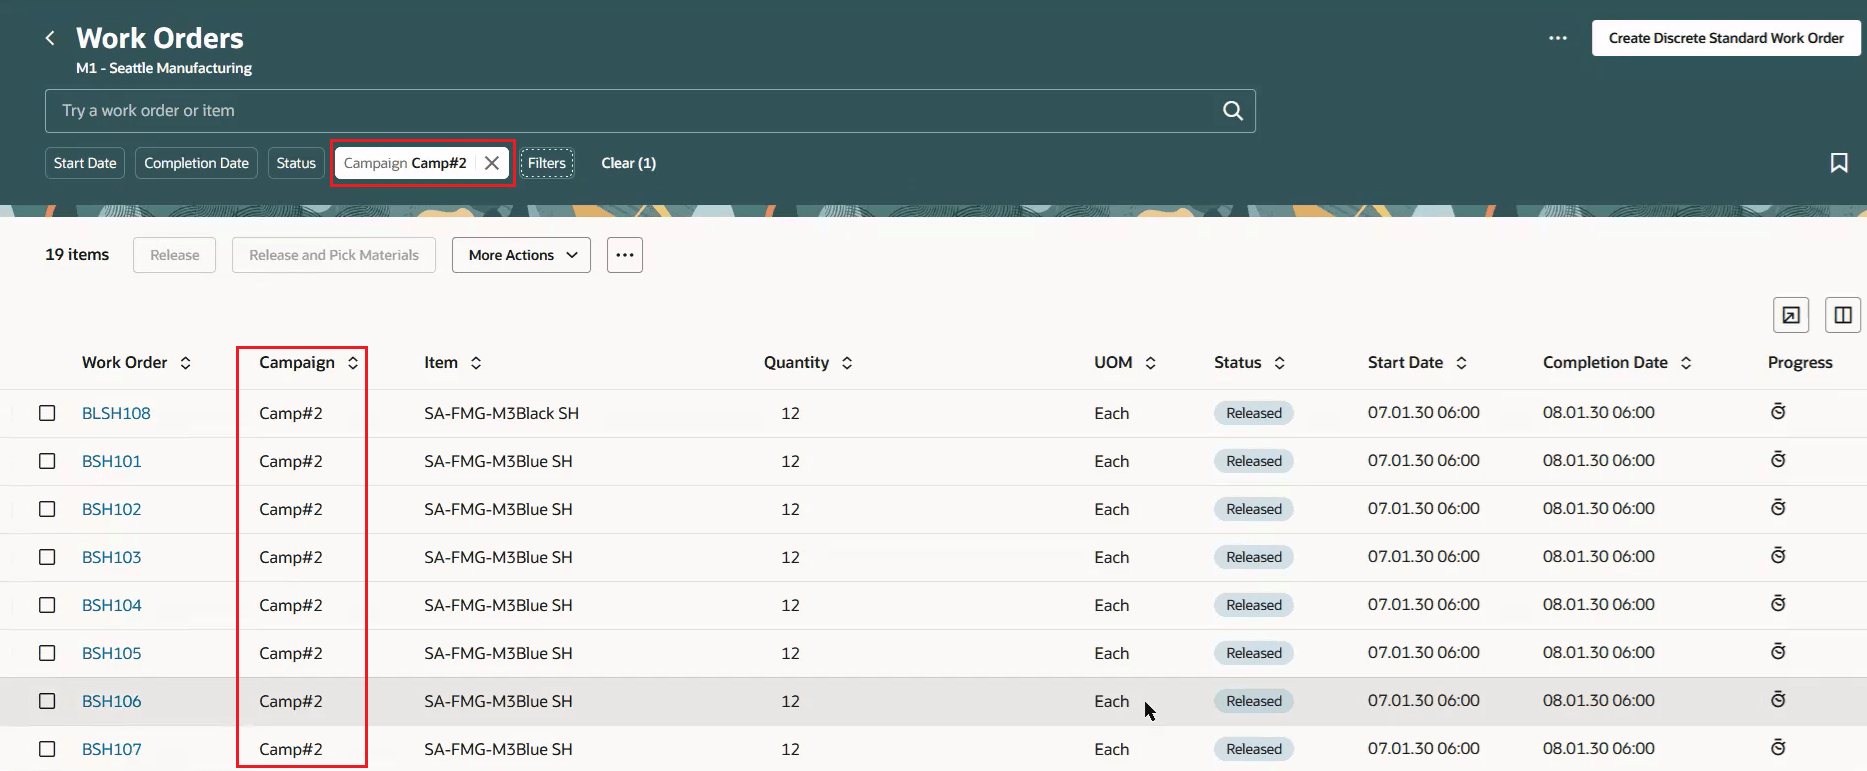1867x771 pixels.
Task: Open the manage columns icon
Action: click(1843, 315)
